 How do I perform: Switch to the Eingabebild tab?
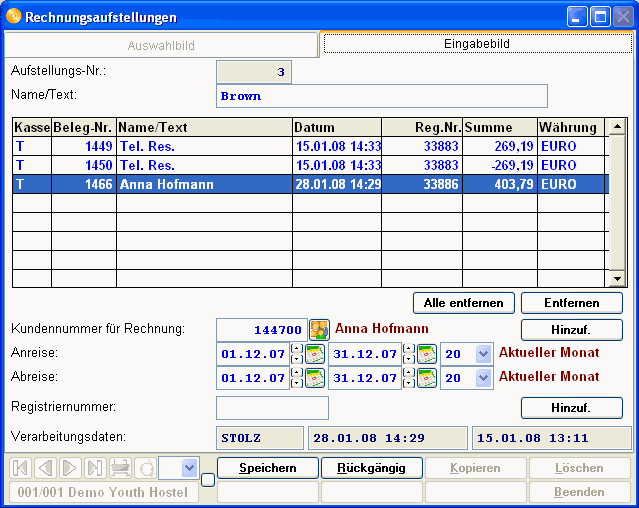[477, 44]
